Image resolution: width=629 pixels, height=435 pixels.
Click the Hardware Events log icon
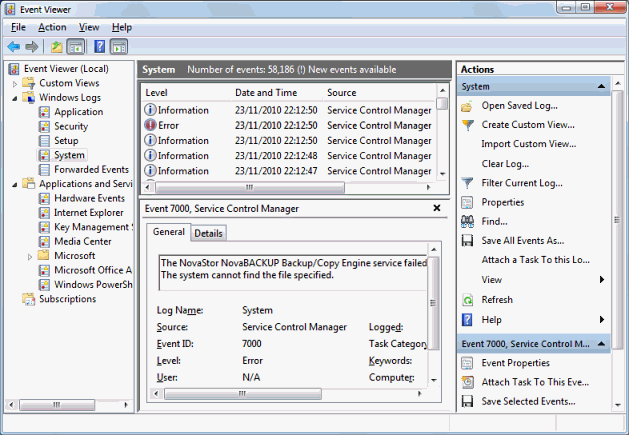point(44,199)
